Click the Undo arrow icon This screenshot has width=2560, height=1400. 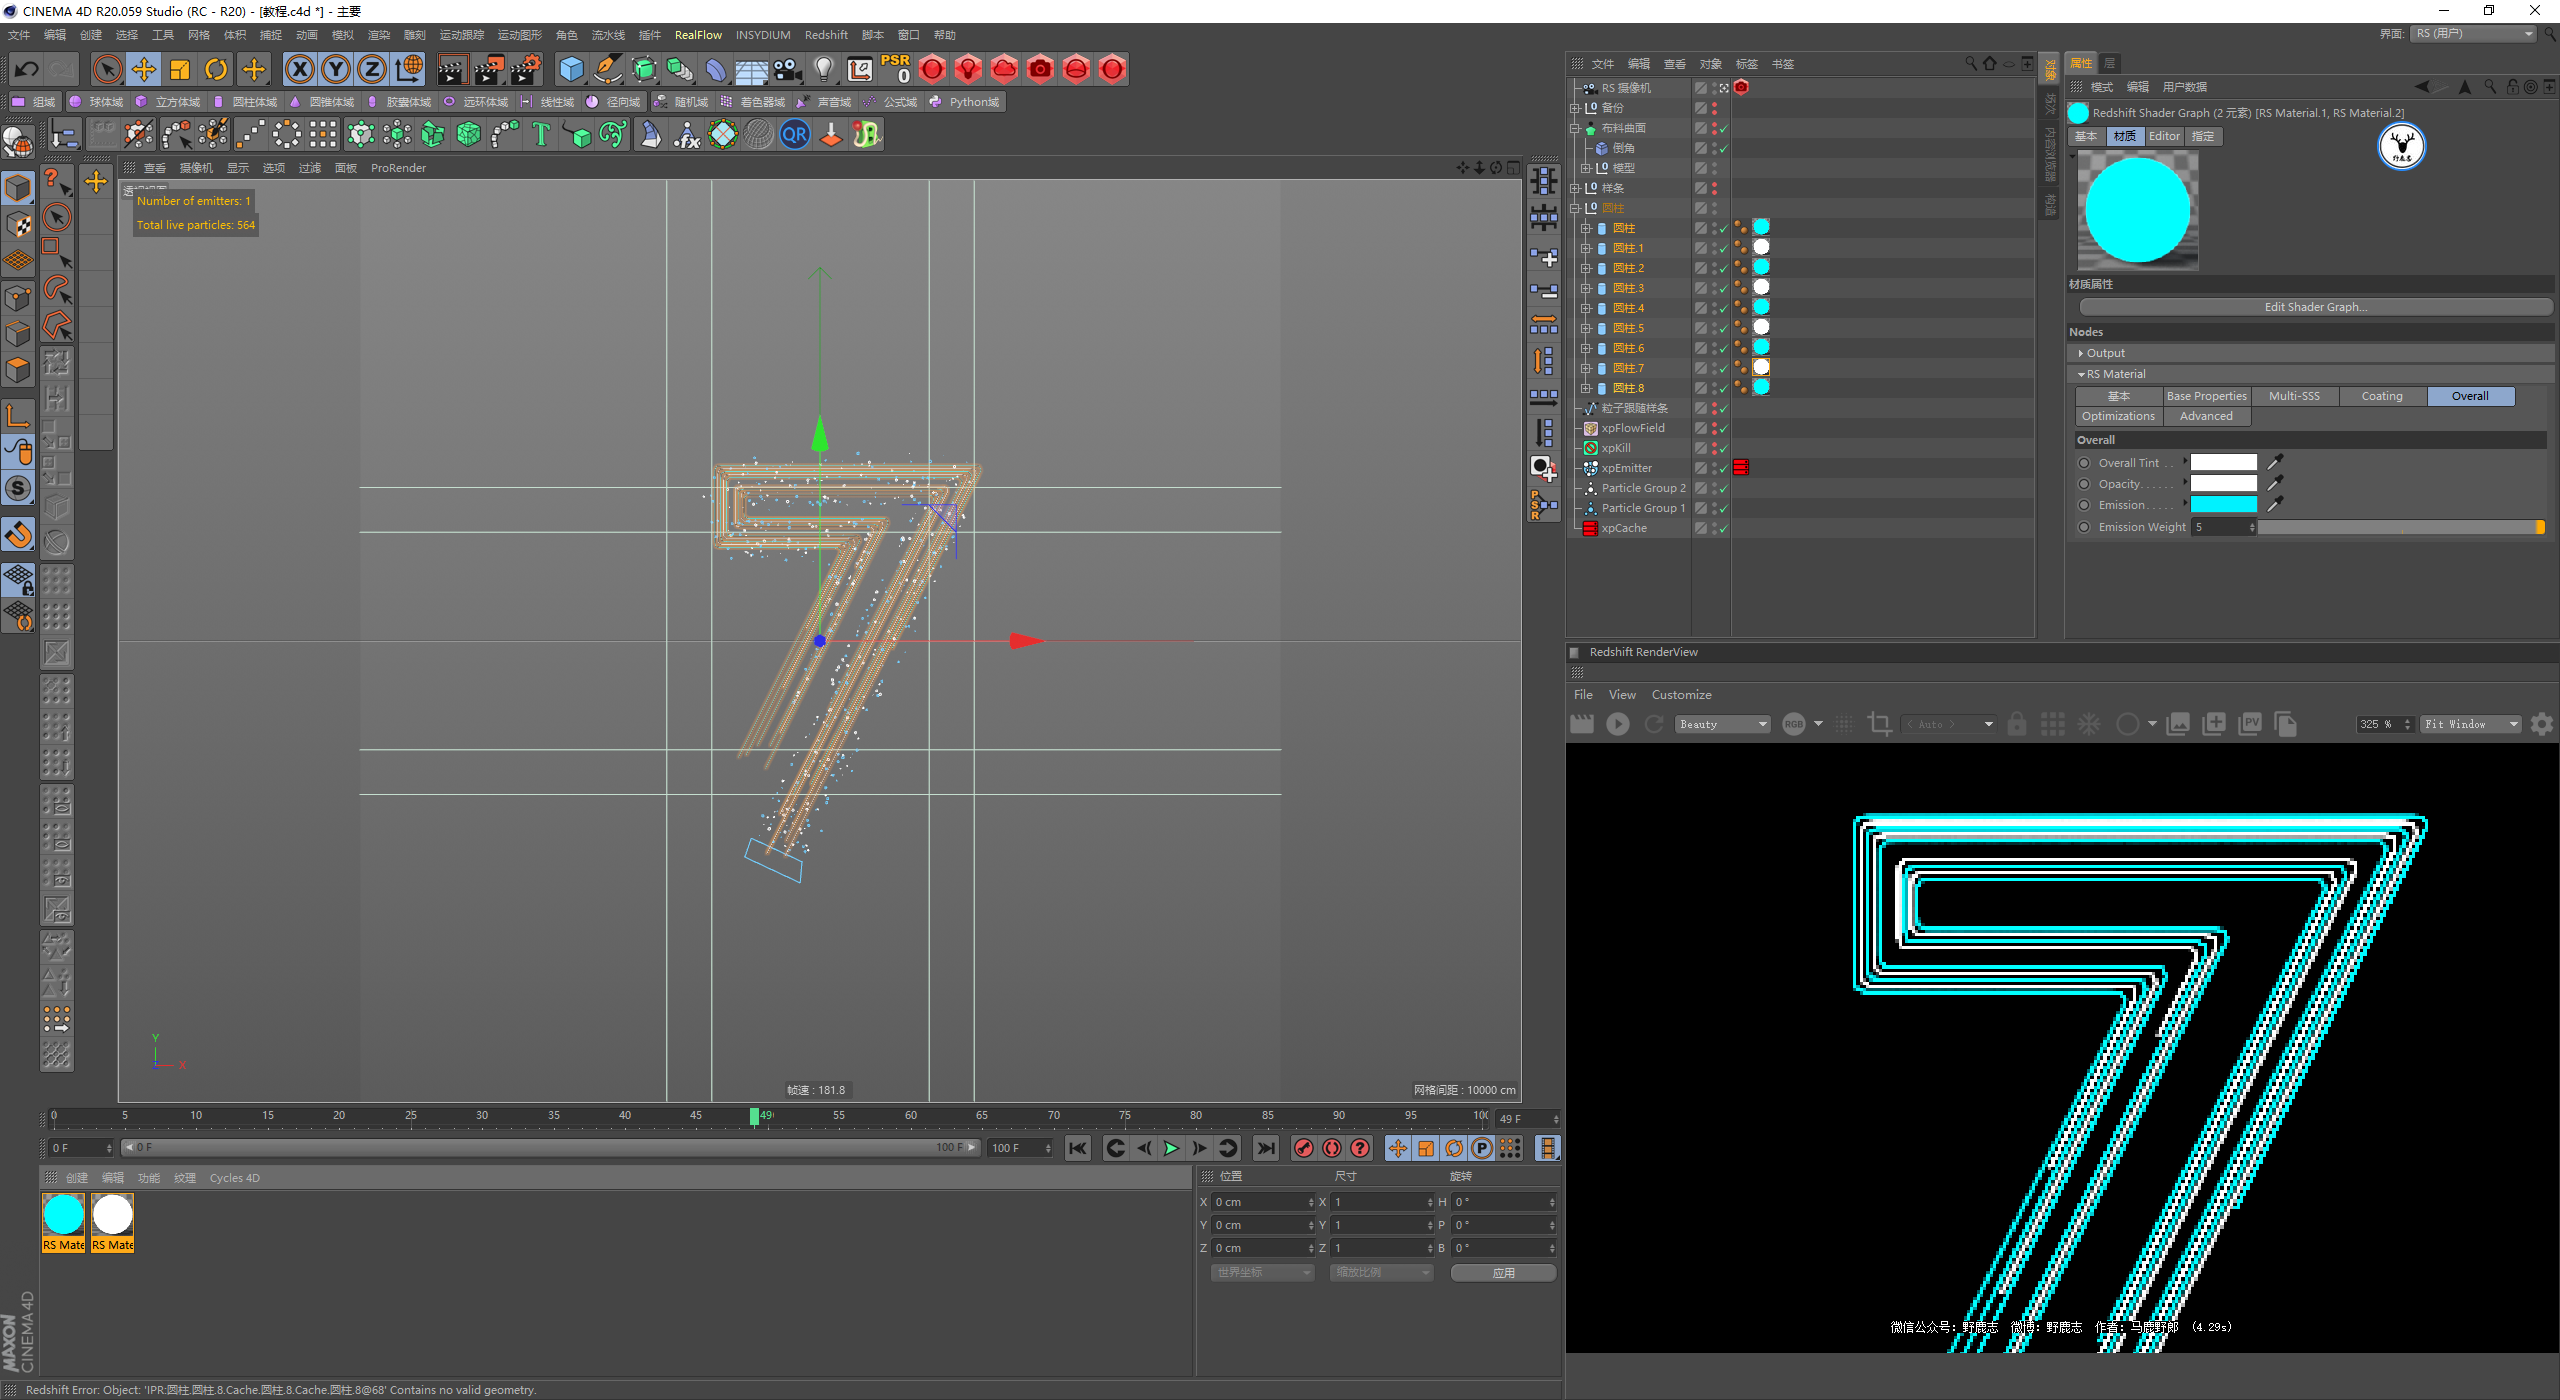pyautogui.click(x=27, y=69)
